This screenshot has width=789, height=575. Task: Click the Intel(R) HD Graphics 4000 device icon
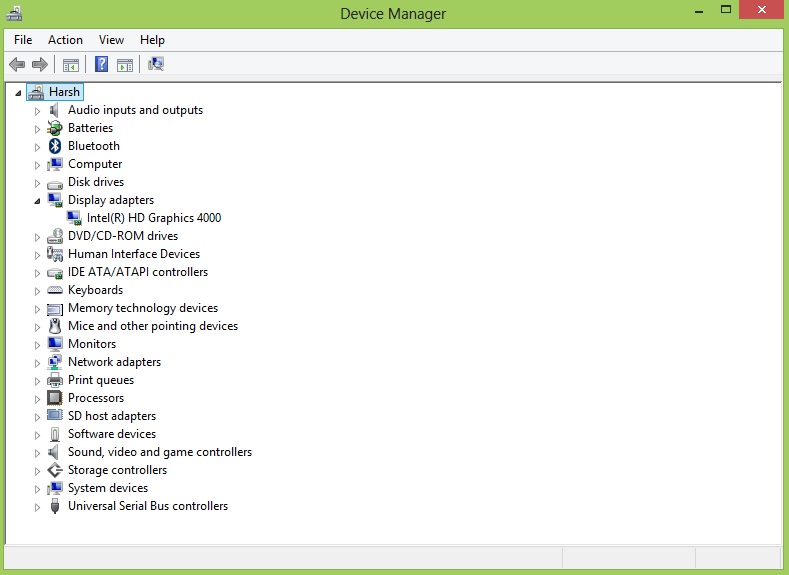coord(74,218)
